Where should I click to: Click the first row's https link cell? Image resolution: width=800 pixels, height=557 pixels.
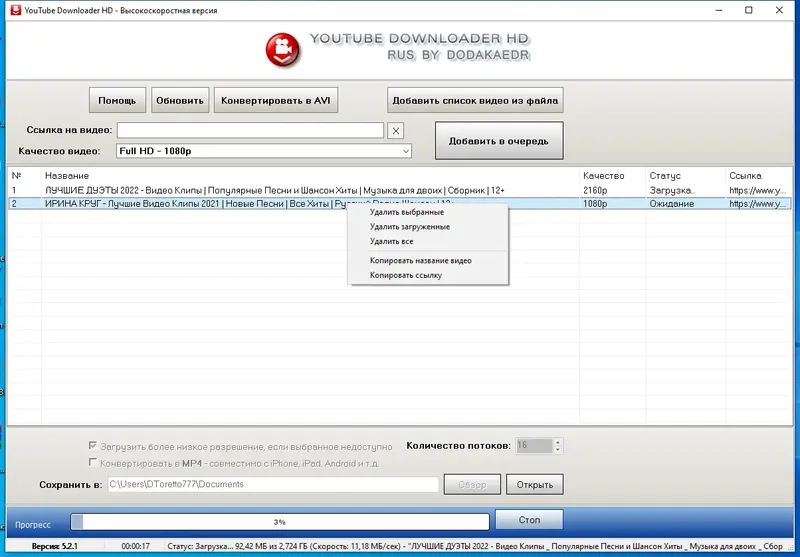[x=758, y=190]
